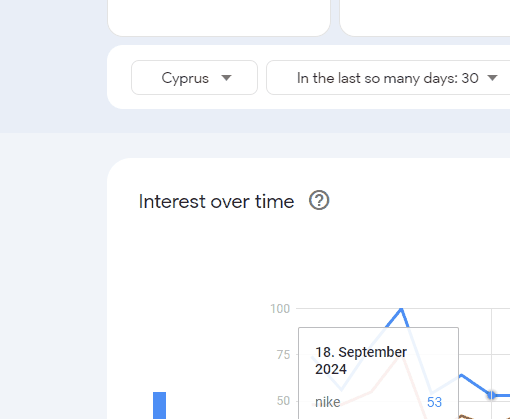Click the 50 y-axis label
This screenshot has height=419, width=510.
coord(283,401)
